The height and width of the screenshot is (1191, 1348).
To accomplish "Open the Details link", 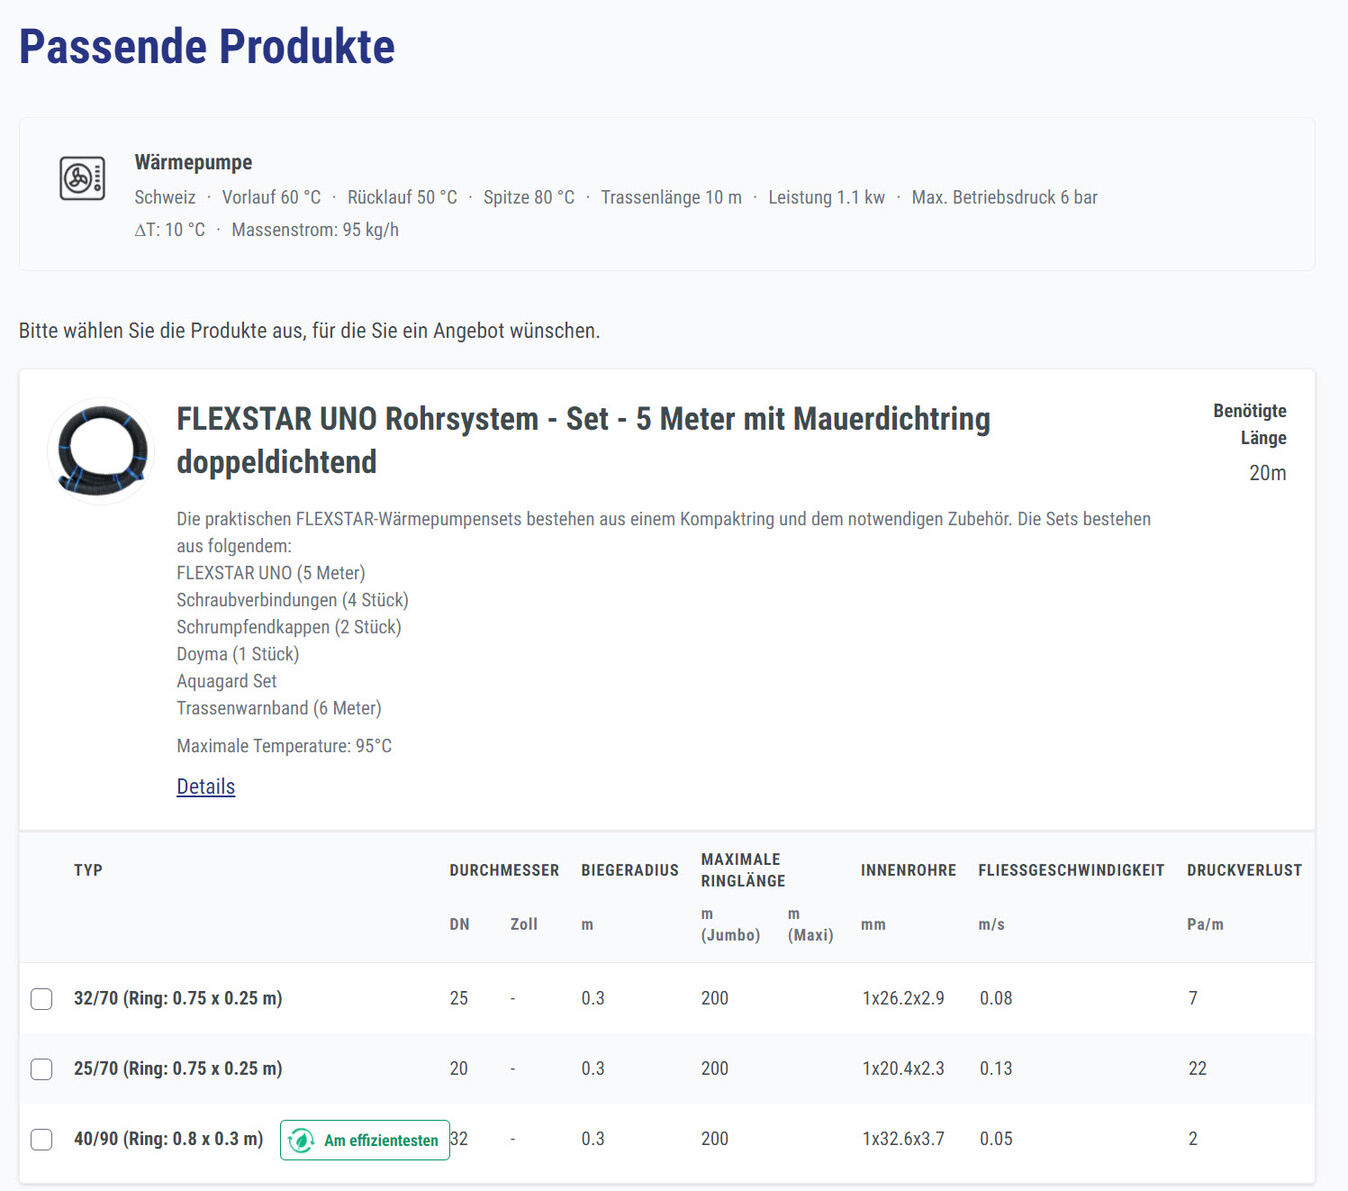I will (206, 786).
